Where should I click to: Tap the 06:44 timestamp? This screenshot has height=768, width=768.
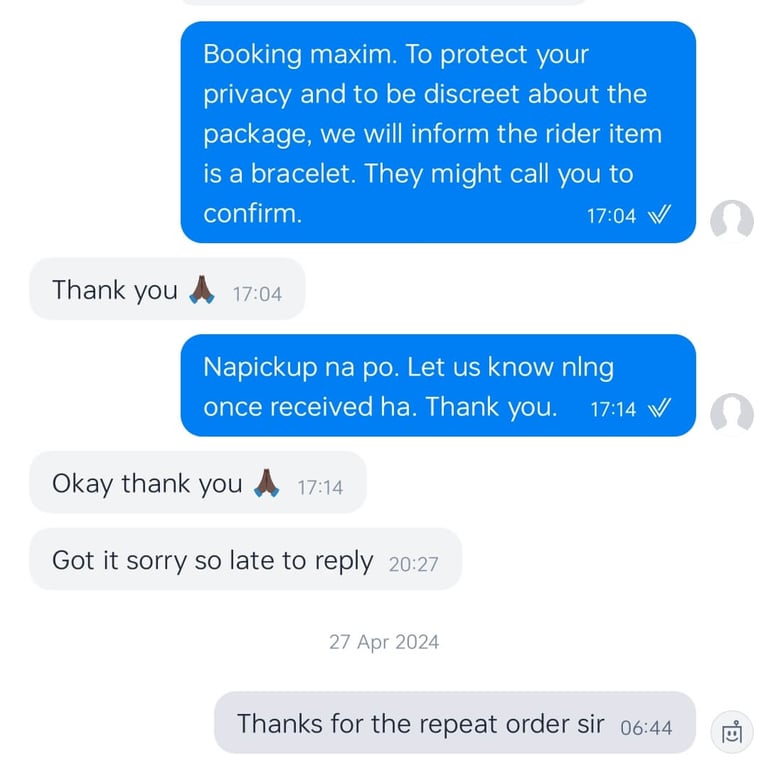tap(646, 728)
